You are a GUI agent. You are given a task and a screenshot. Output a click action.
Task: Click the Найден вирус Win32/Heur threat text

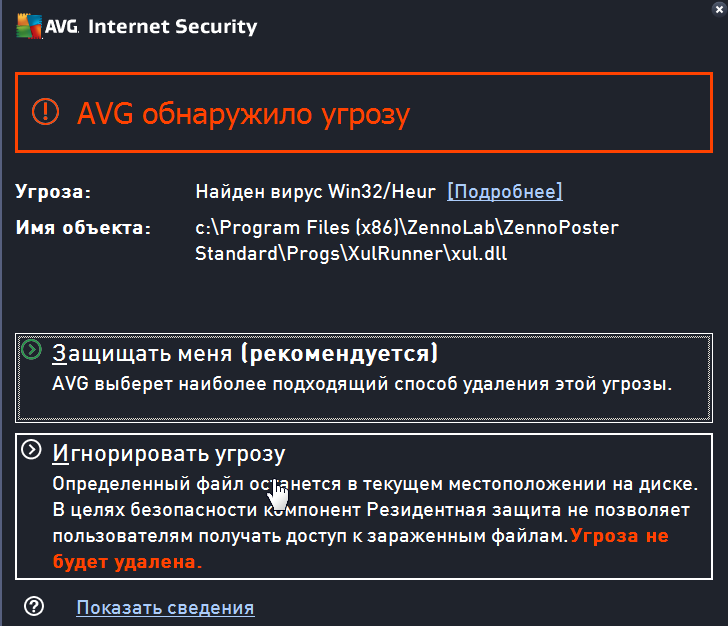click(315, 191)
